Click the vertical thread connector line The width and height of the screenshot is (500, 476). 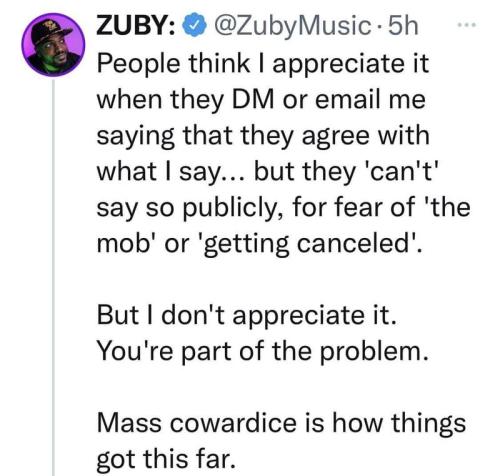53,278
